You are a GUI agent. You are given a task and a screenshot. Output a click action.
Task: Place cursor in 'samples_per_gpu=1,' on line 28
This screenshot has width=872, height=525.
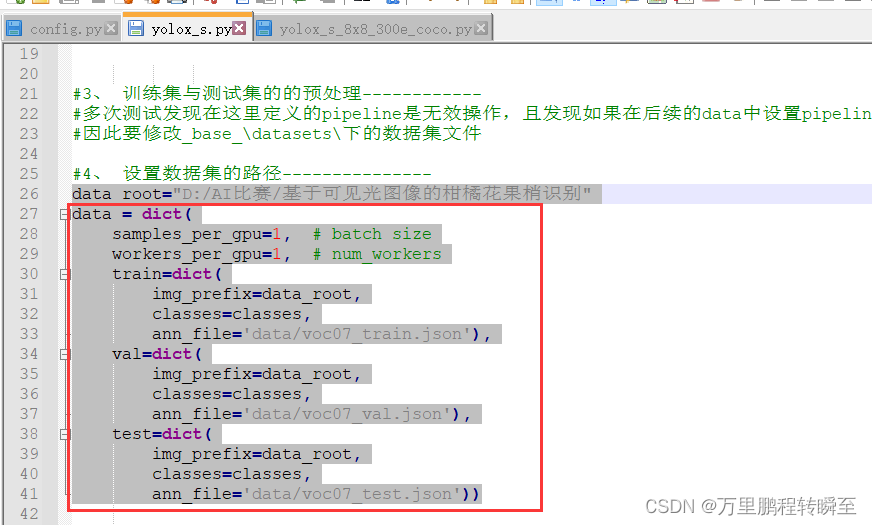coord(201,234)
